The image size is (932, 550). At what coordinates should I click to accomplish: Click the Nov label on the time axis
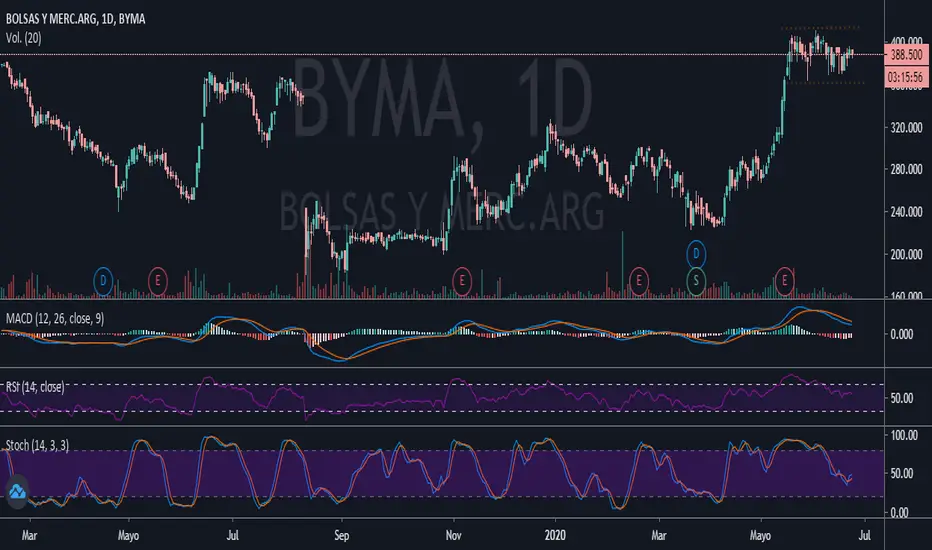click(x=454, y=535)
